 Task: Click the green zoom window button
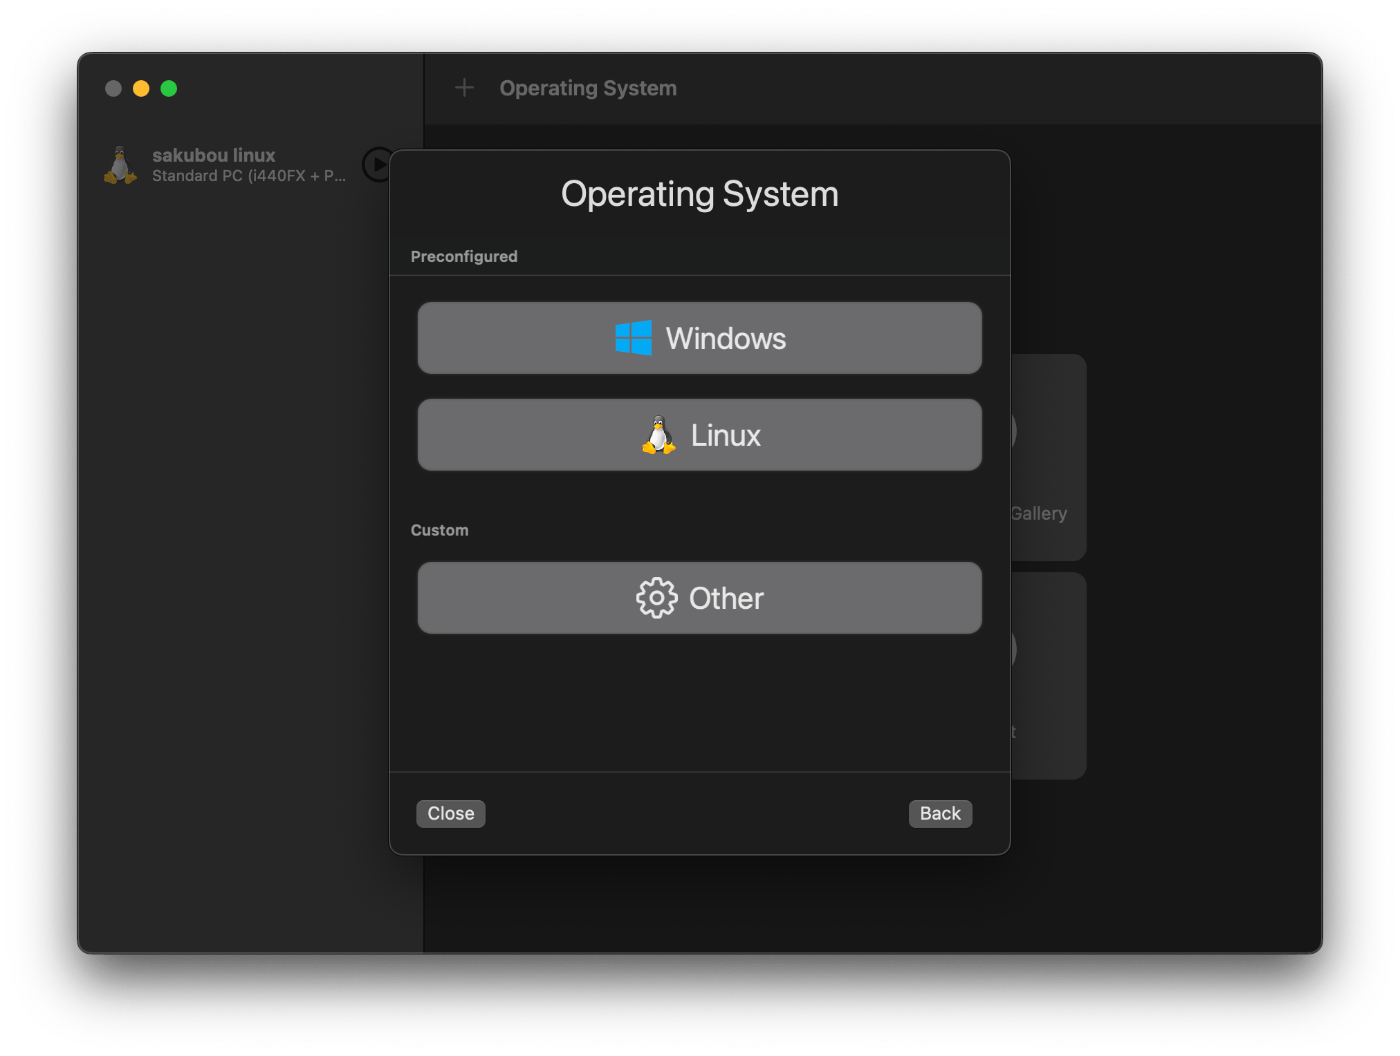[x=169, y=88]
